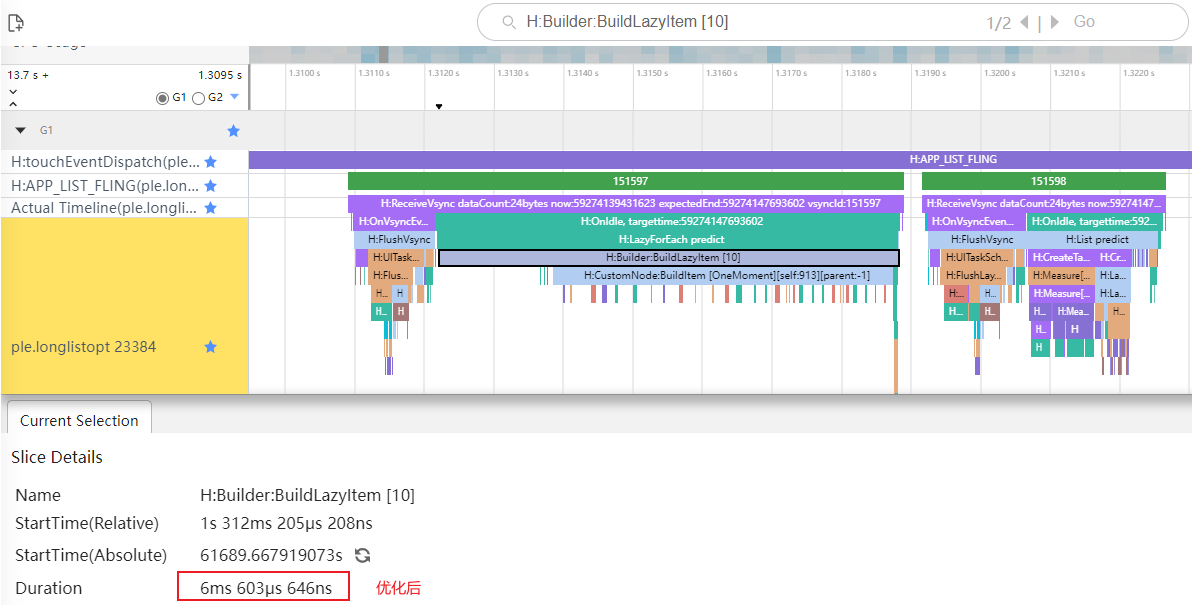Click star on ple.longlistopt 23384 thread
Viewport: 1192px width, 605px height.
pyautogui.click(x=210, y=347)
